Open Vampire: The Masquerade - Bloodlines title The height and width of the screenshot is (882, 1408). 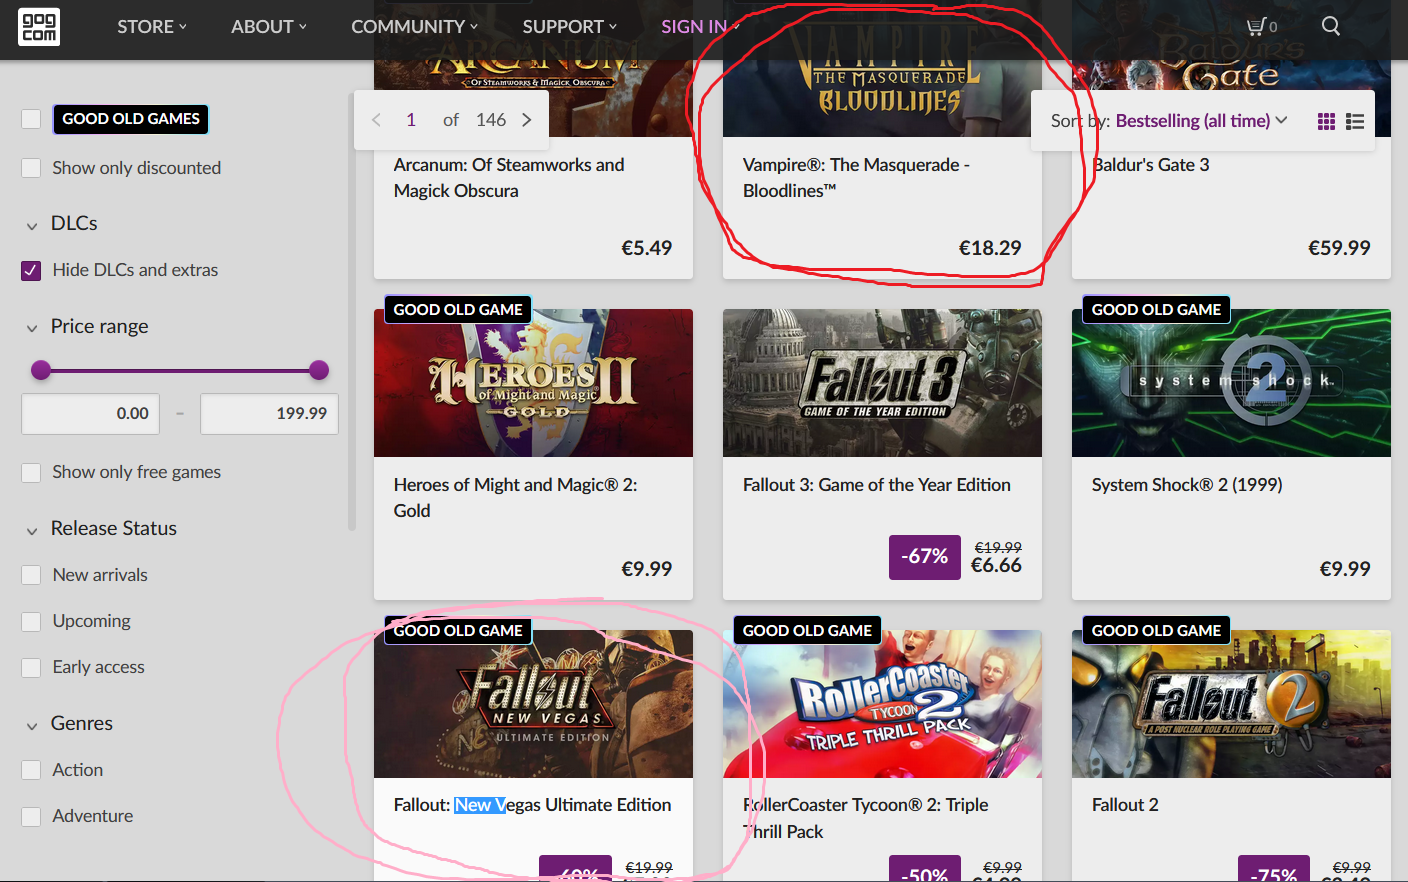(x=856, y=178)
